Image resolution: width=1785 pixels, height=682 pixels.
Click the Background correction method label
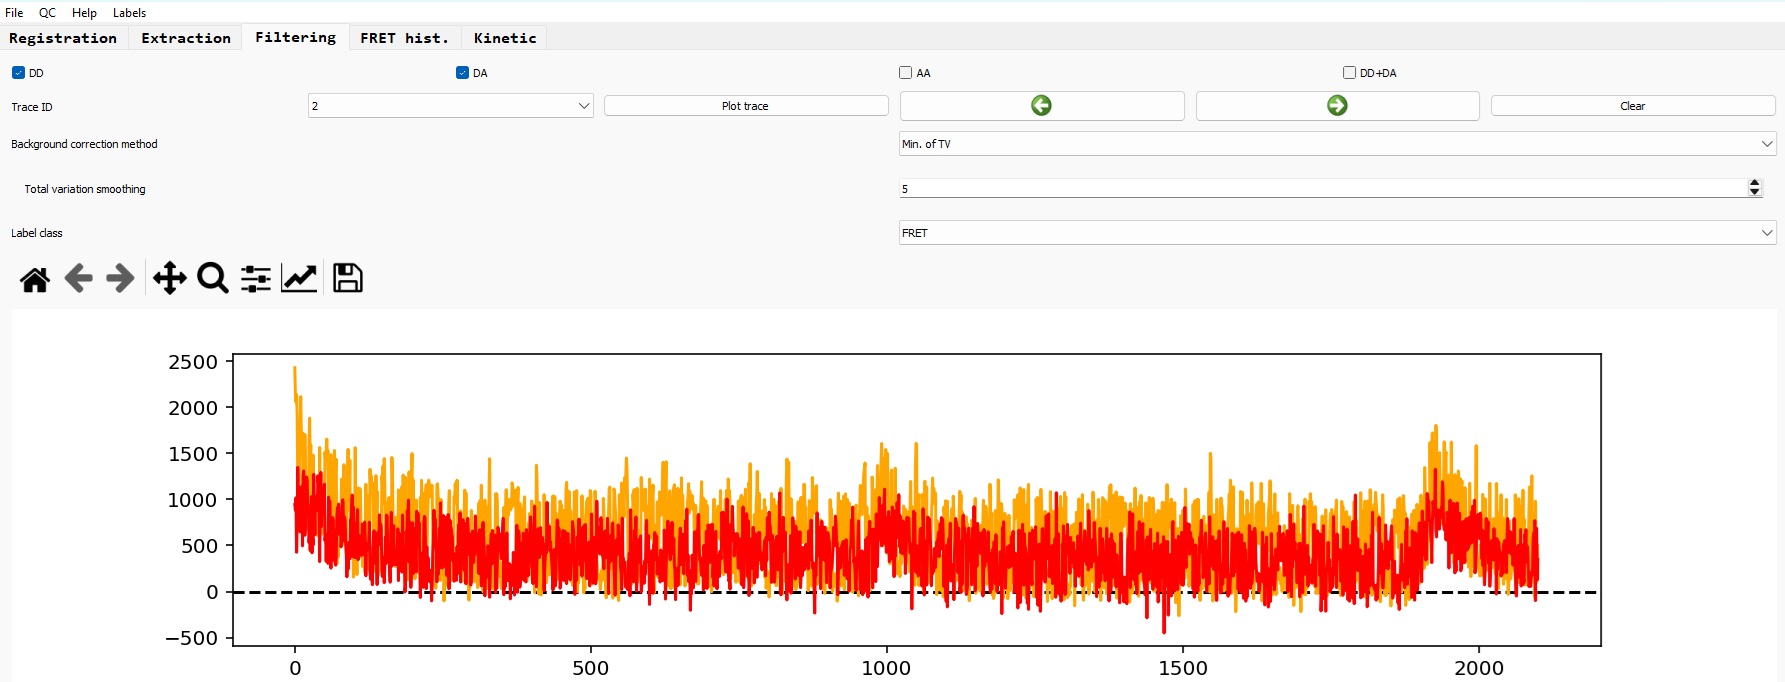pos(84,144)
